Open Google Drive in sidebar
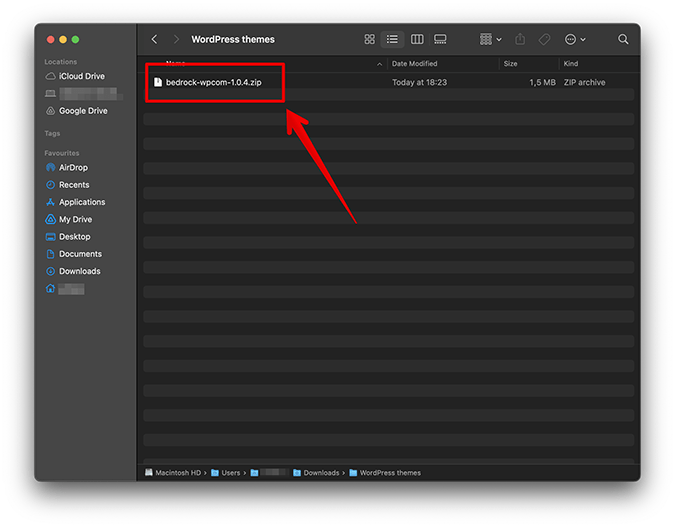675x527 pixels. 77,111
